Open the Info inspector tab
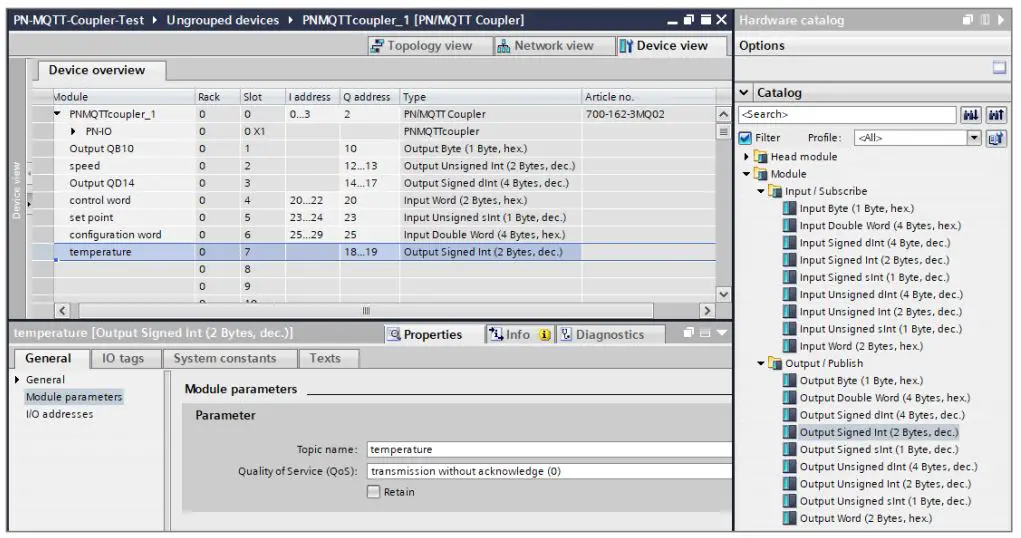Viewport: 1021px width, 538px height. coord(519,334)
